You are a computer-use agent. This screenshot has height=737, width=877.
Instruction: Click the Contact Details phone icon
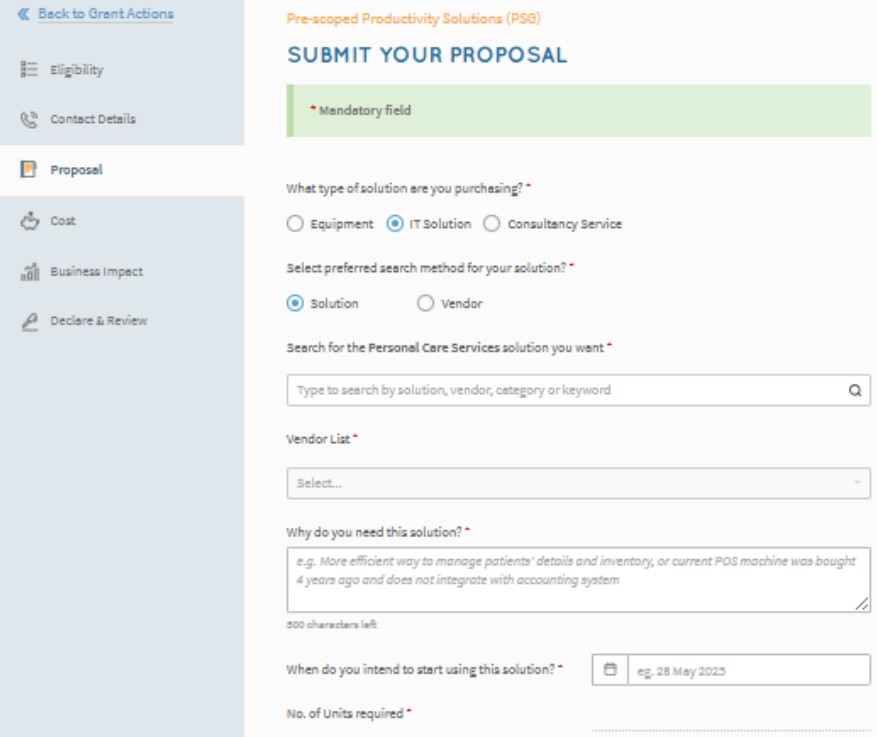(x=28, y=120)
